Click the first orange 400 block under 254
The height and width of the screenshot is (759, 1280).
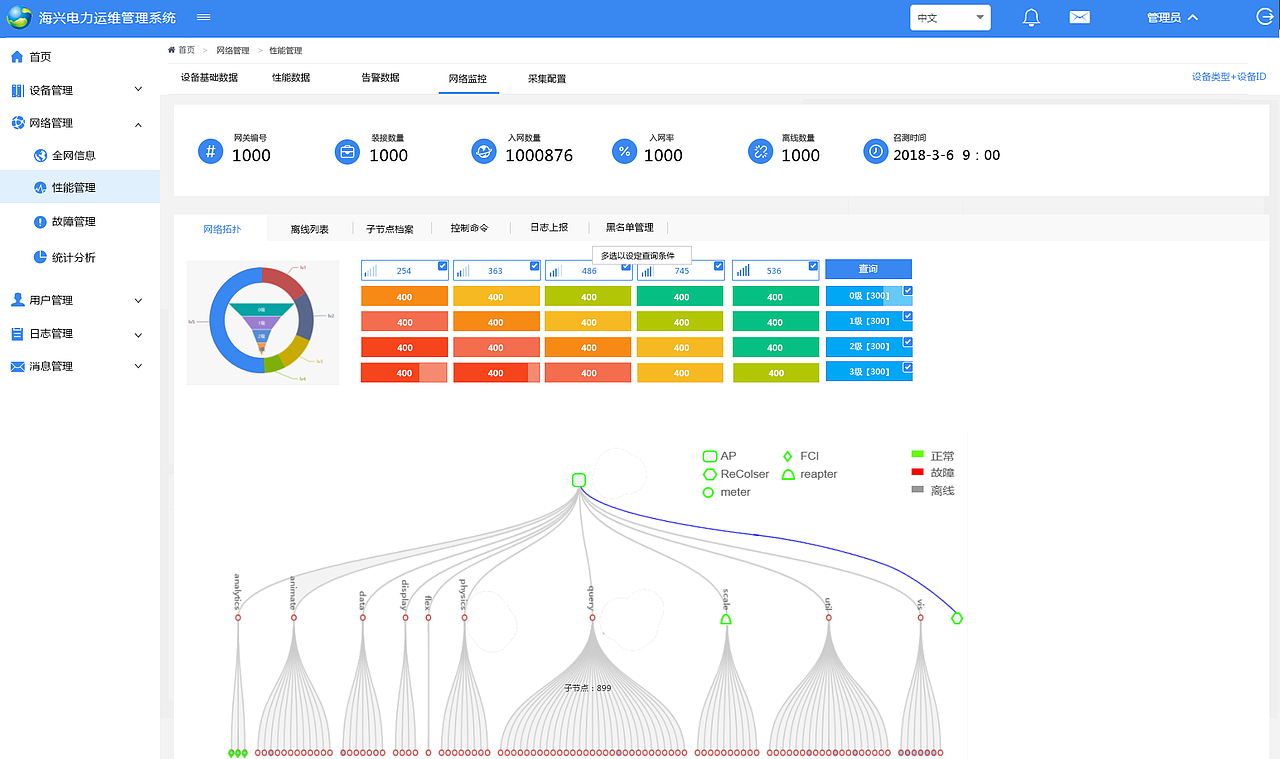(x=404, y=297)
